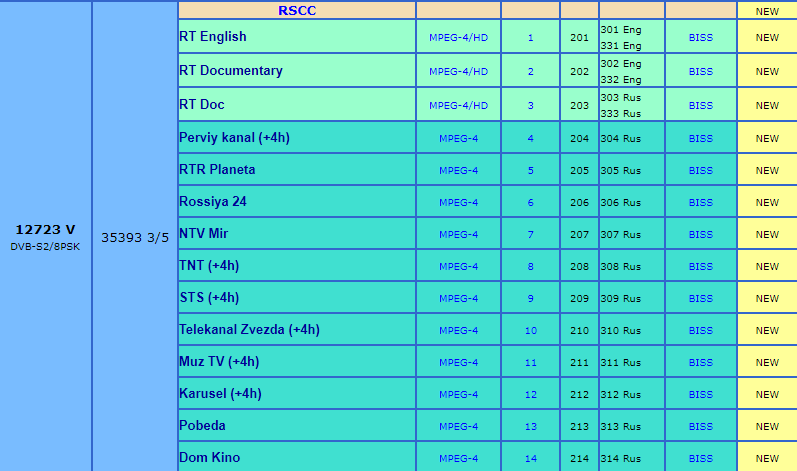The height and width of the screenshot is (471, 797).
Task: Click BISS encryption link for Dom Kino
Action: [x=701, y=459]
